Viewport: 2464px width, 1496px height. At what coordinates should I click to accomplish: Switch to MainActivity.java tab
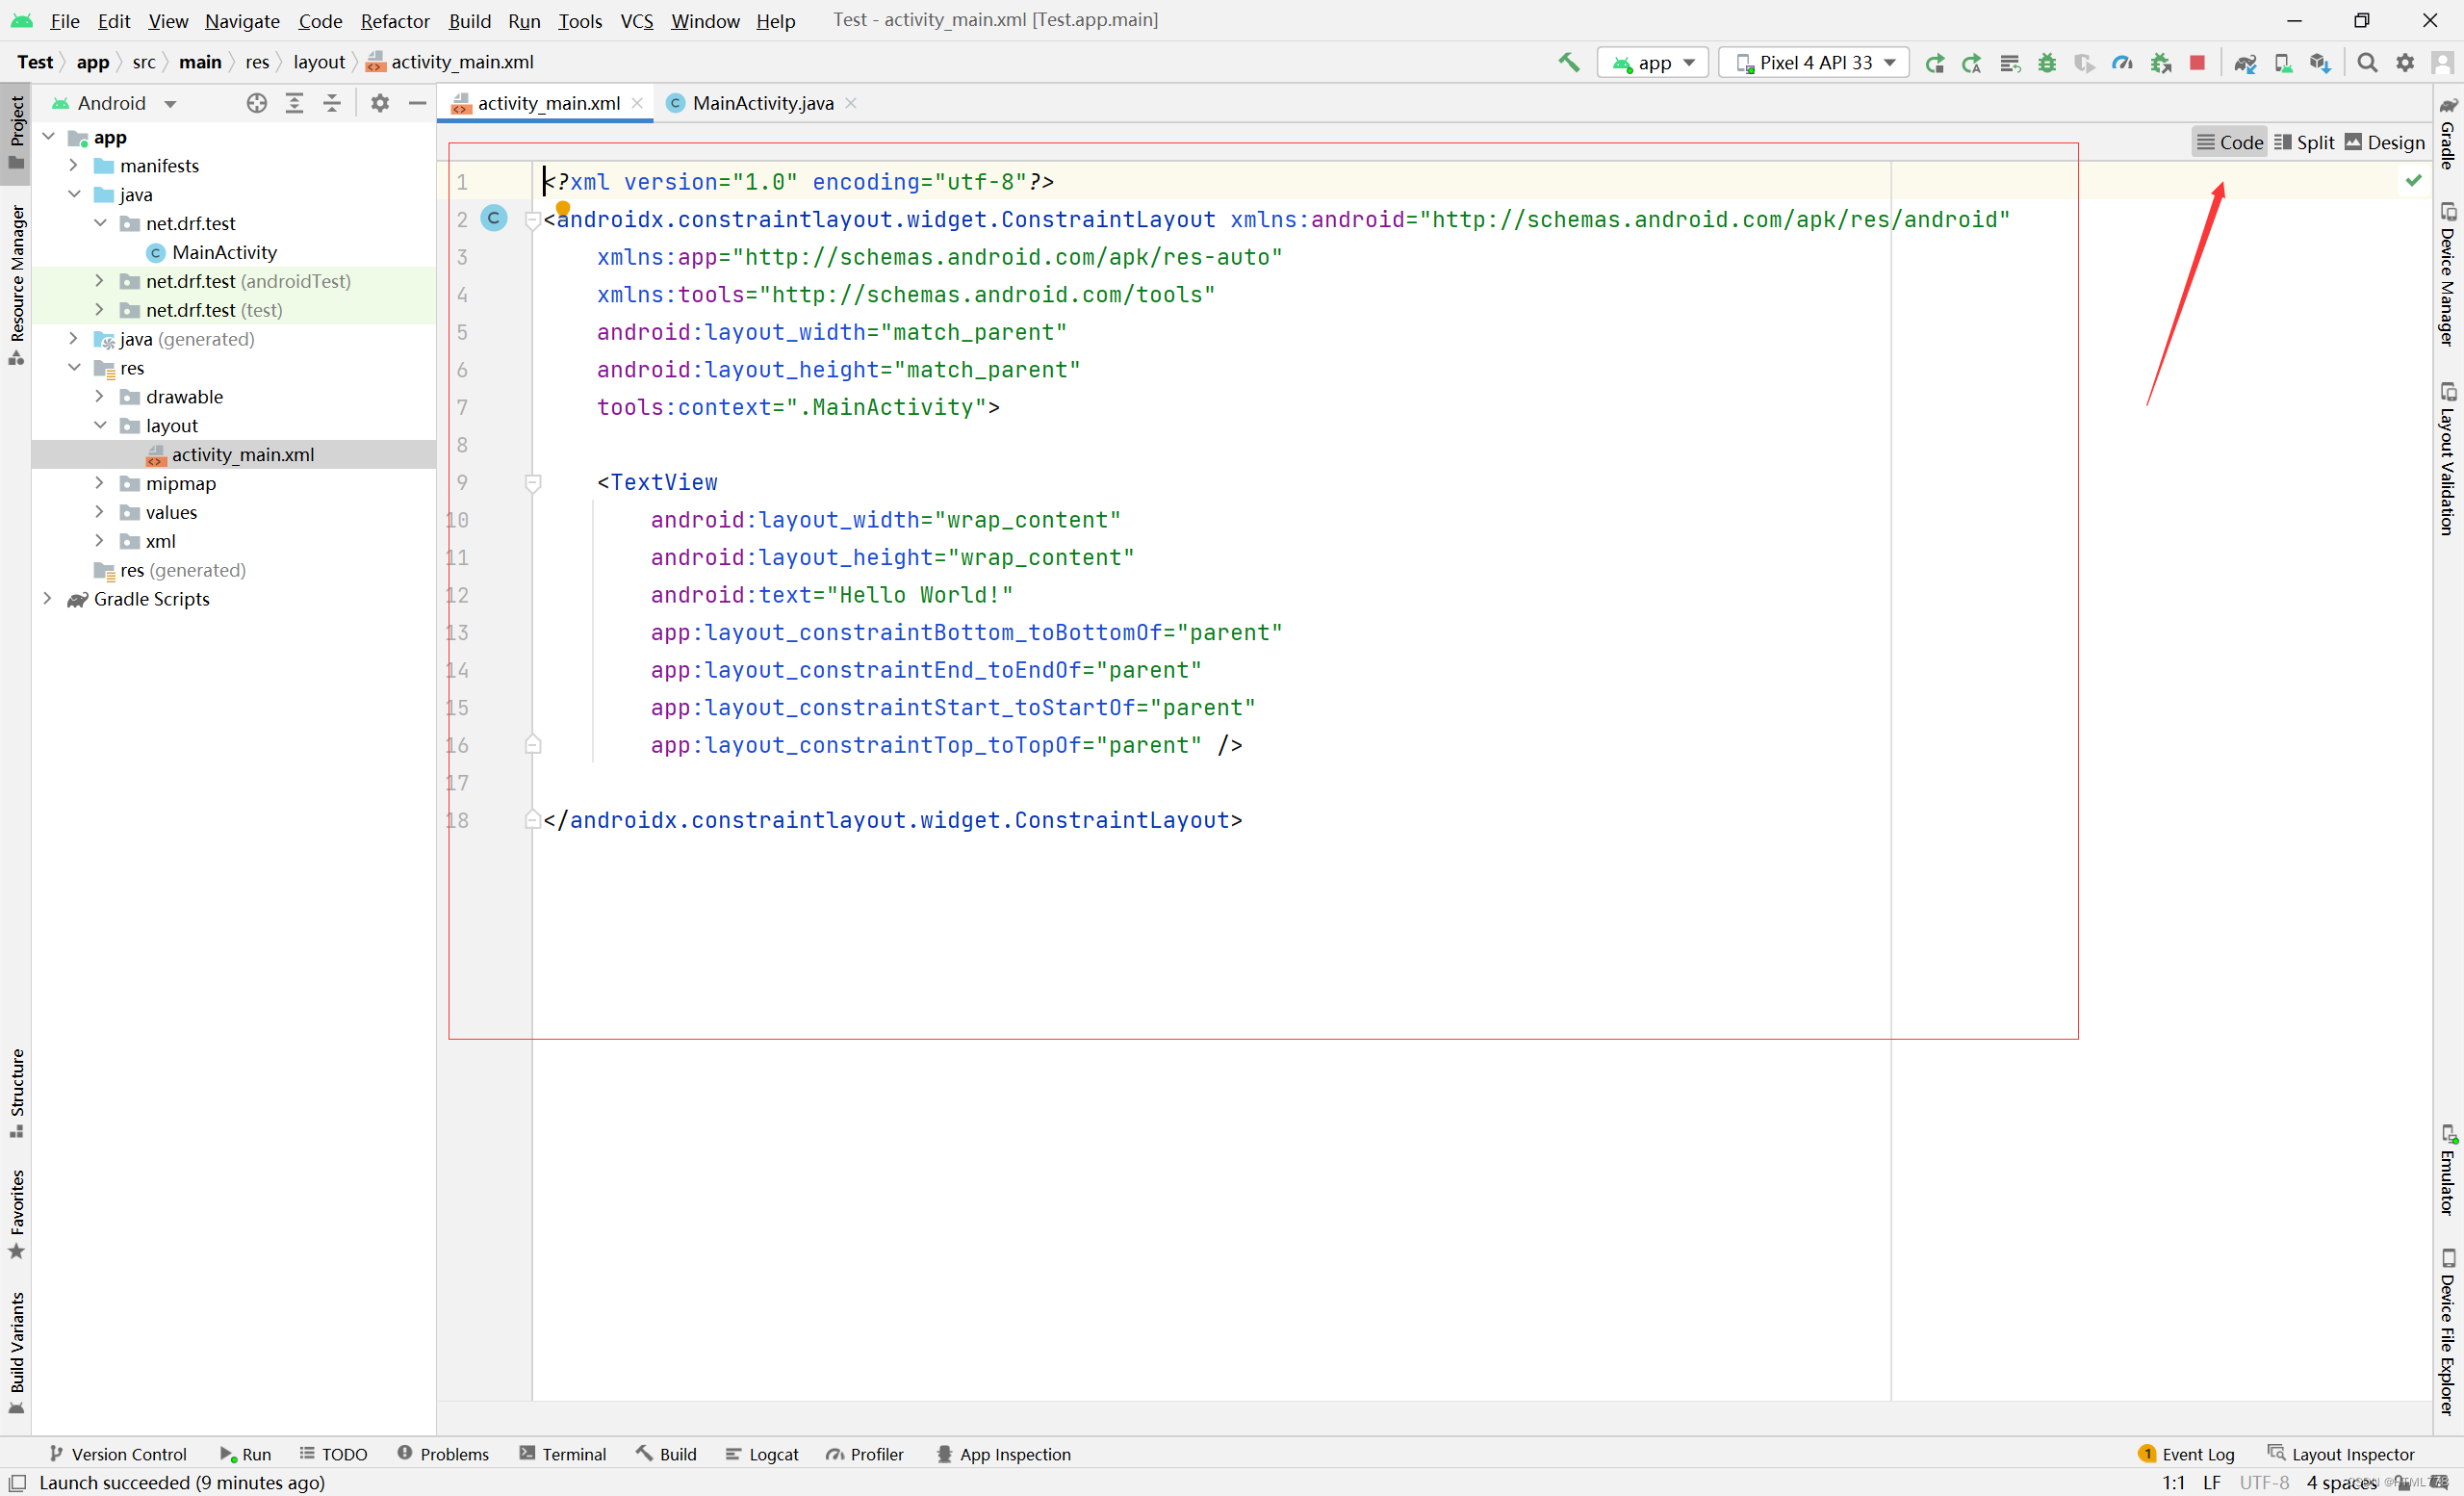(x=762, y=103)
